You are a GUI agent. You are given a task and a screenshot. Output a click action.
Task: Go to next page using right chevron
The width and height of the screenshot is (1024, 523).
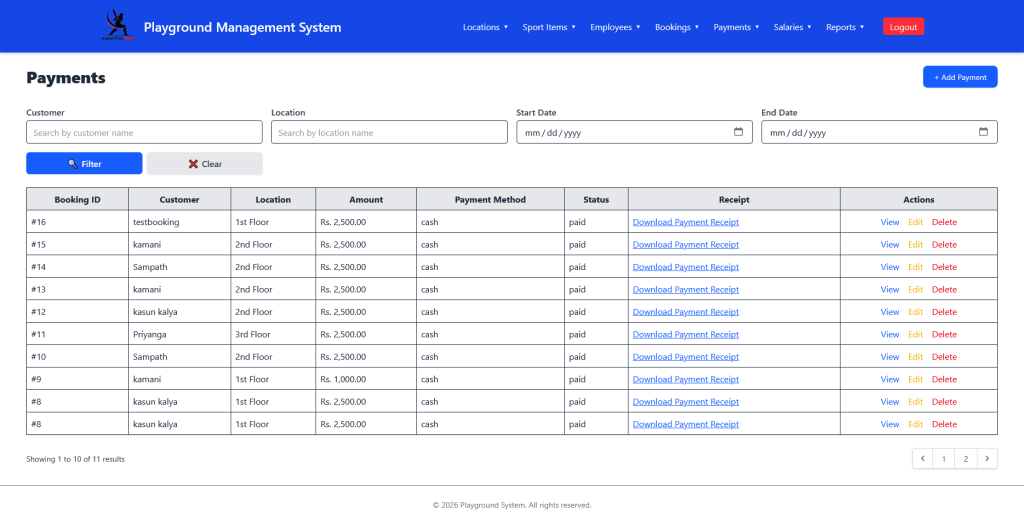coord(987,459)
